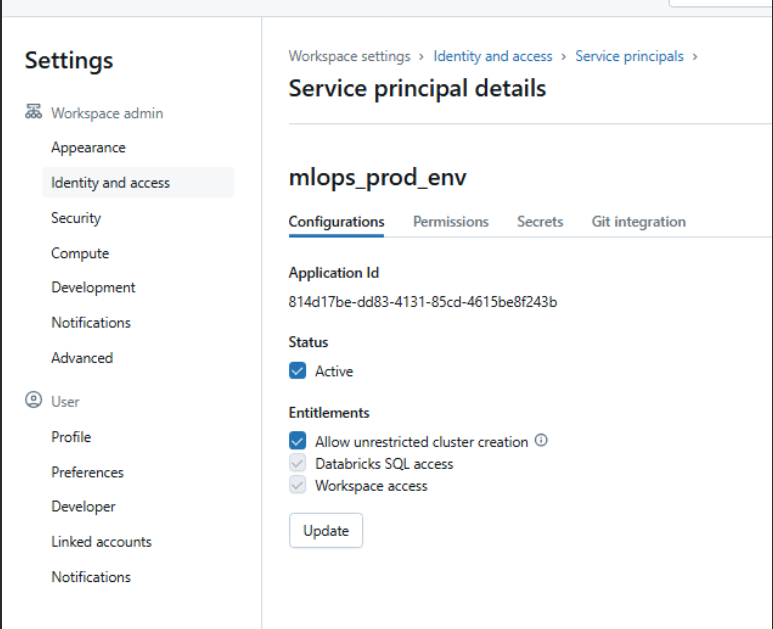Open the Git integration tab
This screenshot has height=629, width=773.
pyautogui.click(x=638, y=222)
